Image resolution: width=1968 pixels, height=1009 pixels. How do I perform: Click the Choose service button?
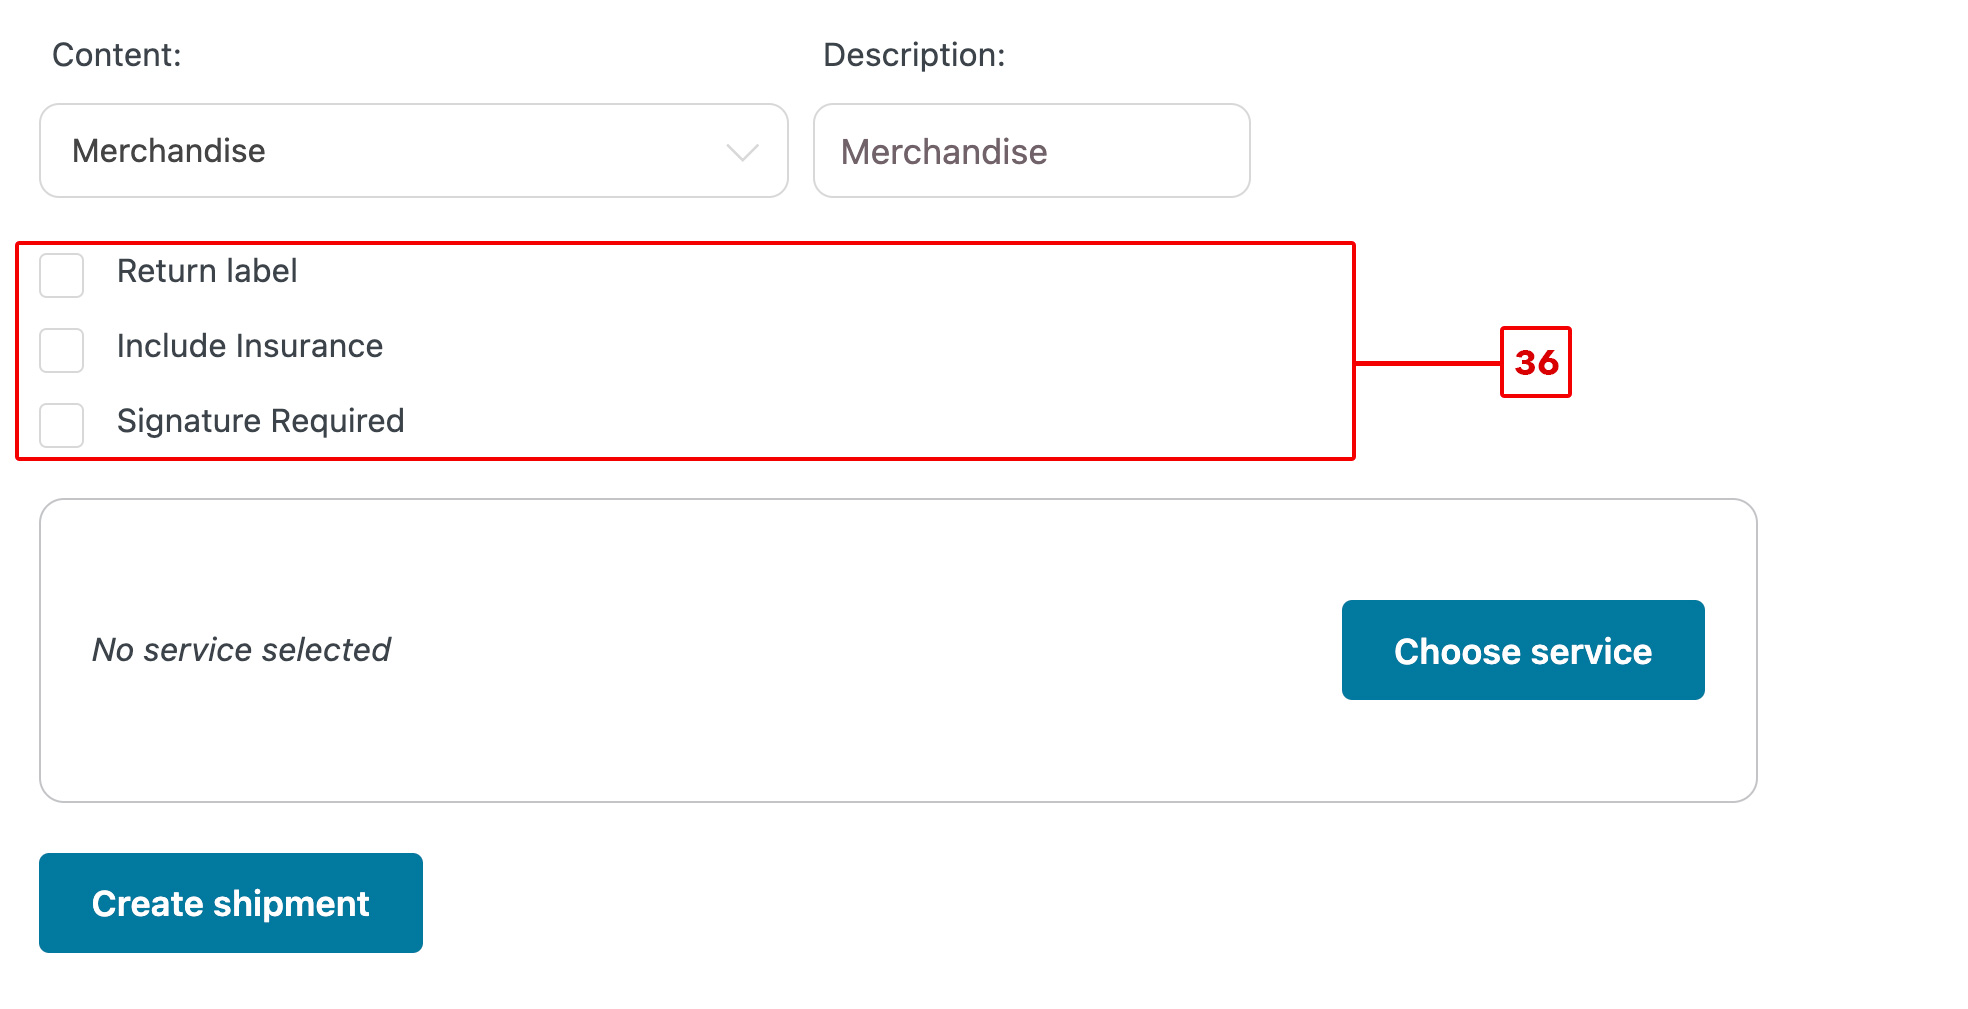point(1523,650)
